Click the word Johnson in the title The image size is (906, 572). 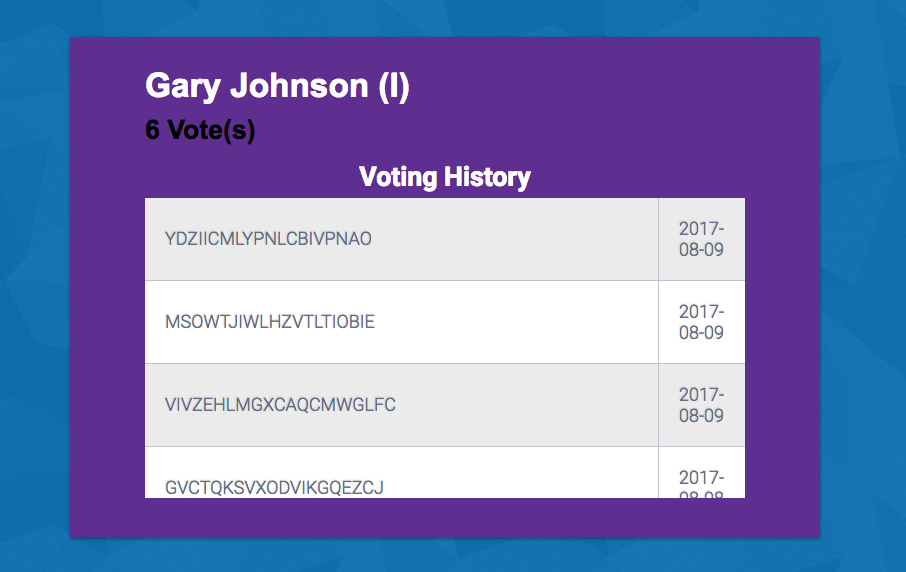[299, 86]
